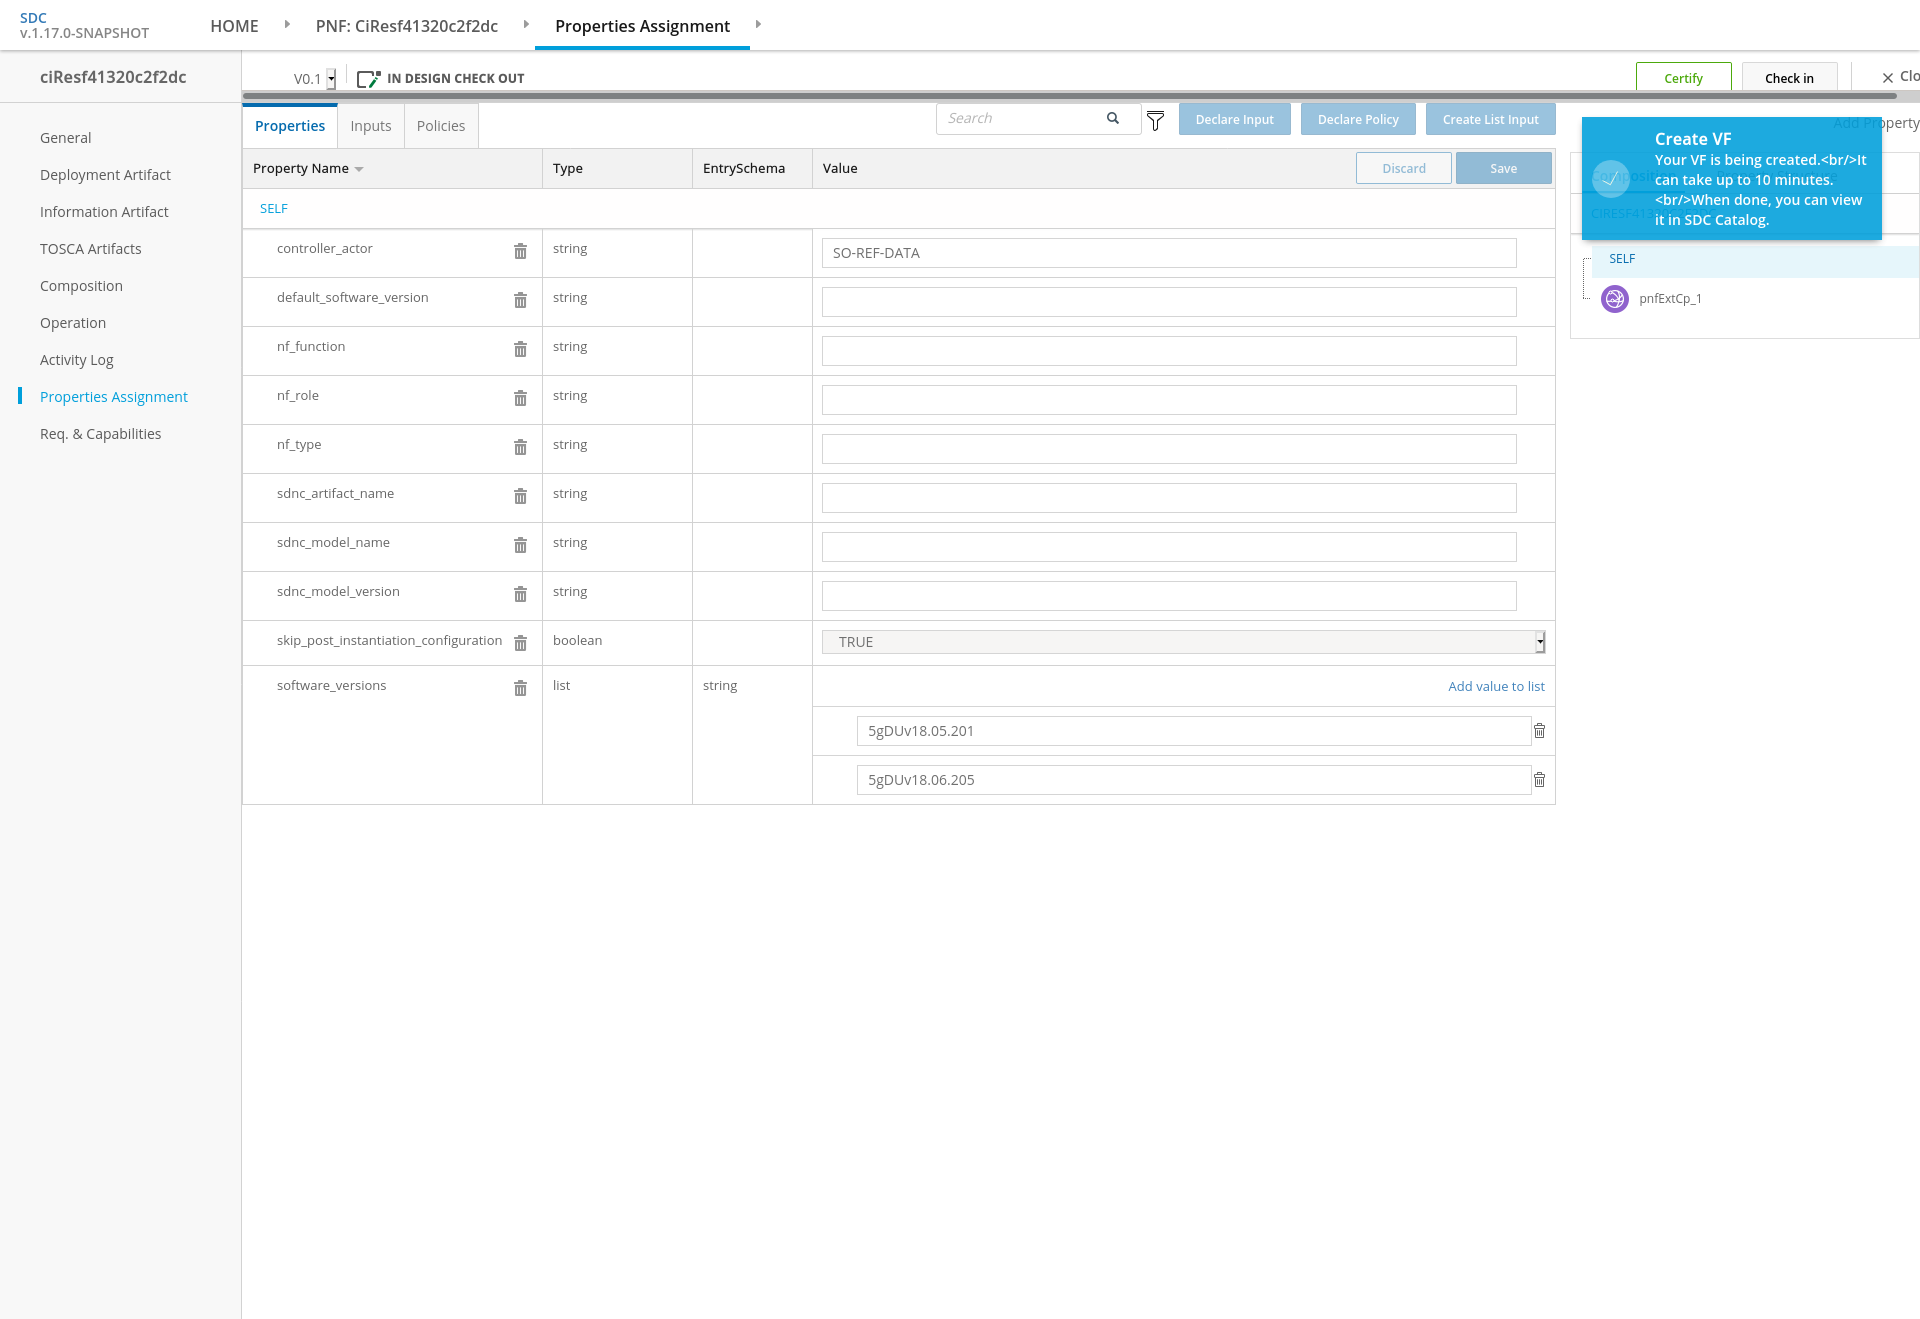The height and width of the screenshot is (1319, 1920).
Task: Delete the controller_actor property
Action: click(520, 251)
